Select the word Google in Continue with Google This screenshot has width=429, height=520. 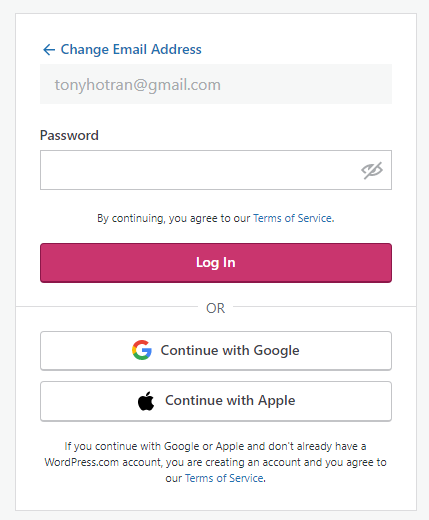(276, 351)
